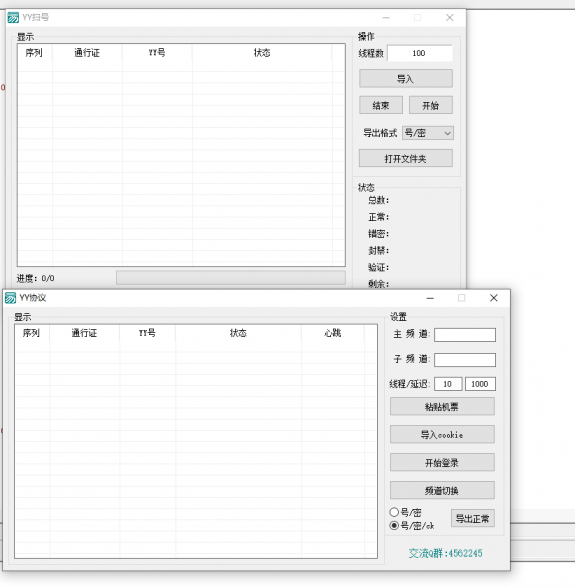Click the 频道切换 button
The image size is (575, 588).
pos(442,490)
